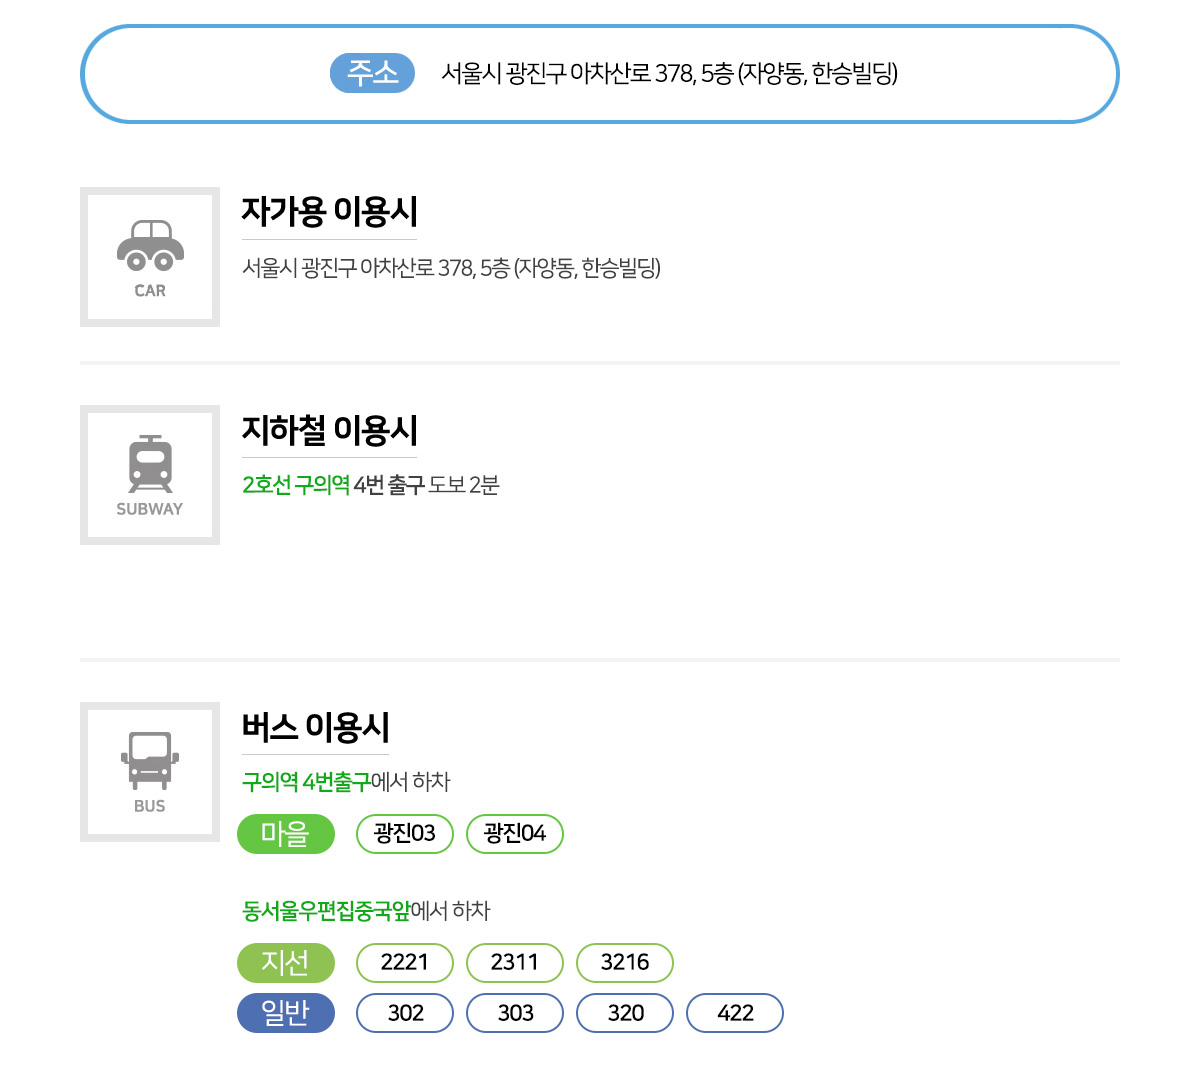Click the green 2호선 구의역 text
The height and width of the screenshot is (1080, 1200).
pyautogui.click(x=296, y=485)
